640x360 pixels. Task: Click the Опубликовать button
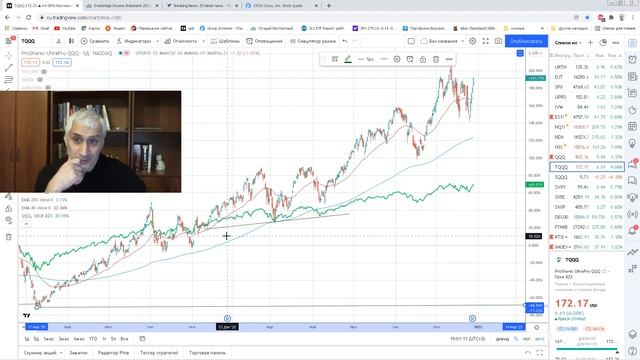coord(526,41)
